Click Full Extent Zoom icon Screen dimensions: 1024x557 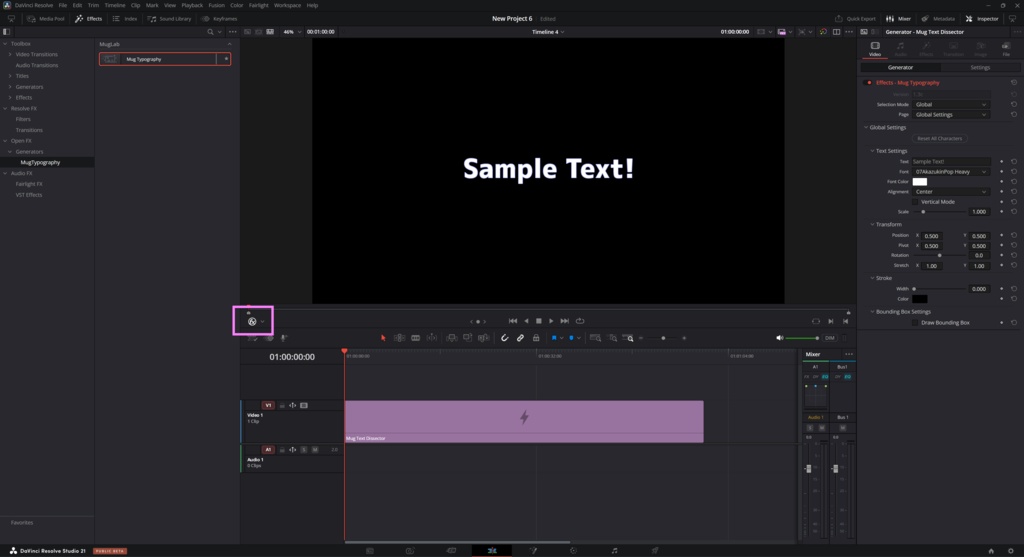click(x=595, y=338)
